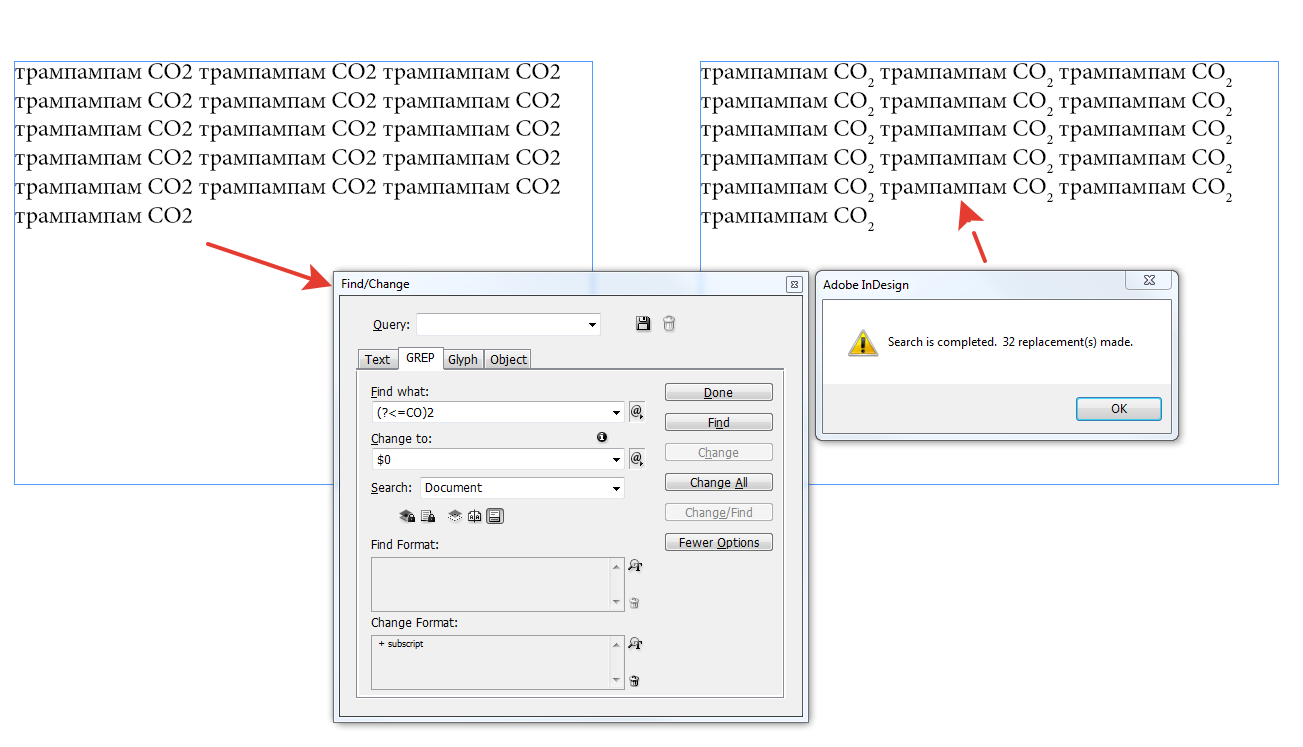Screen dimensions: 1303x747
Task: Click the 'Find Format:' label
Action: [x=405, y=545]
